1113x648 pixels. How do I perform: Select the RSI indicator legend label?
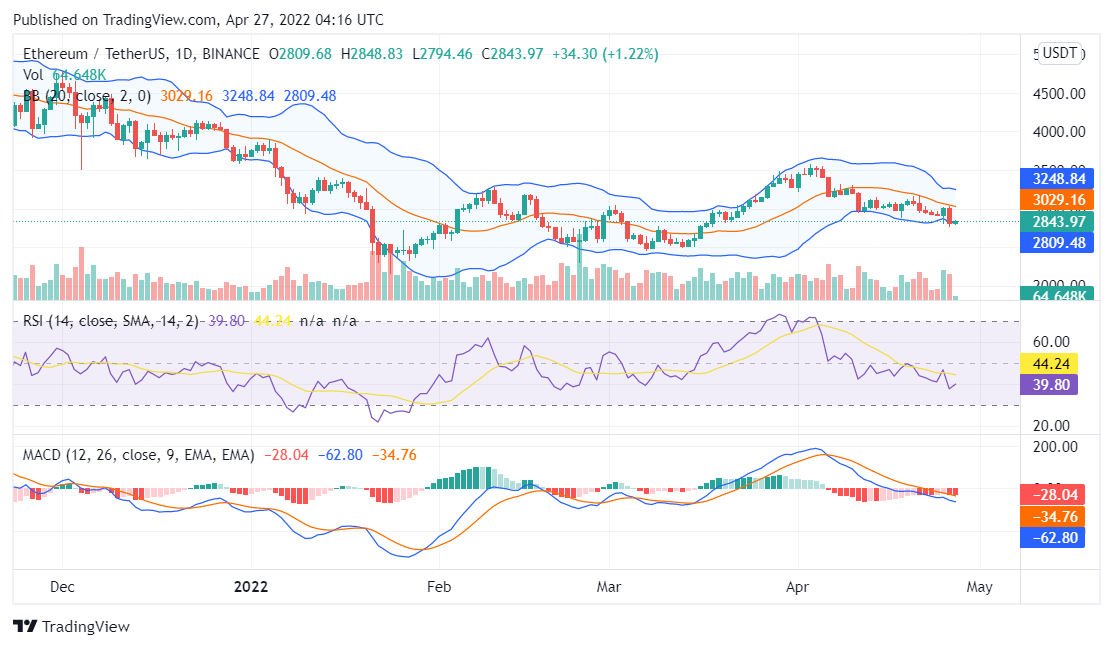point(111,321)
